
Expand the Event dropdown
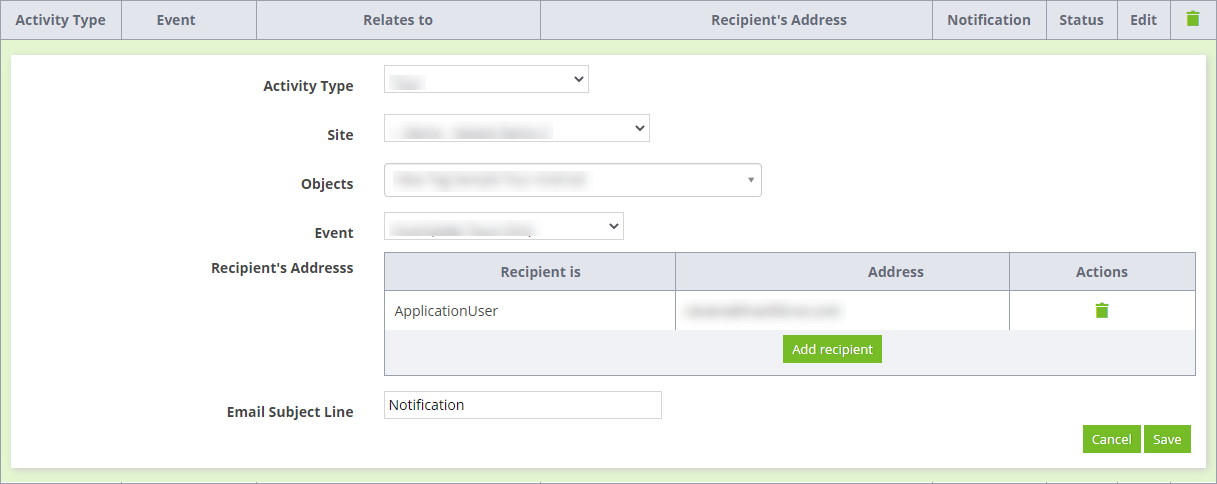tap(504, 226)
